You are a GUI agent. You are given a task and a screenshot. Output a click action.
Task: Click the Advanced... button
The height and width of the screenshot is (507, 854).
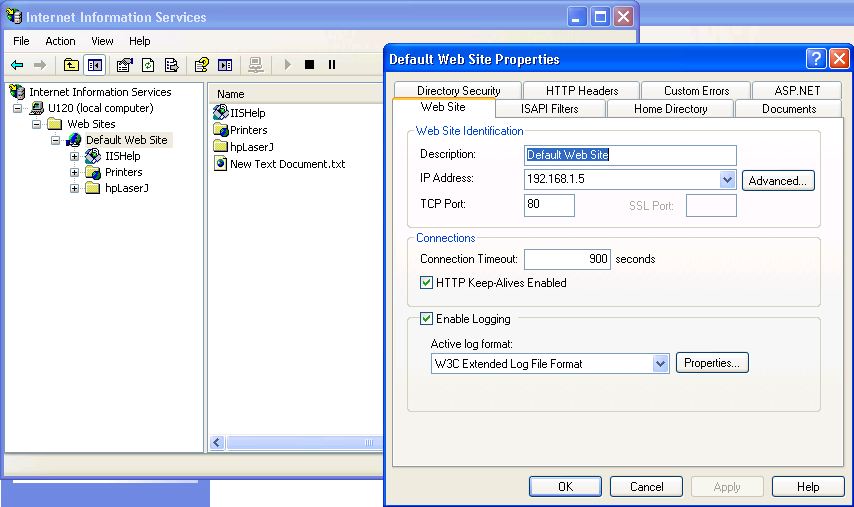(x=778, y=180)
